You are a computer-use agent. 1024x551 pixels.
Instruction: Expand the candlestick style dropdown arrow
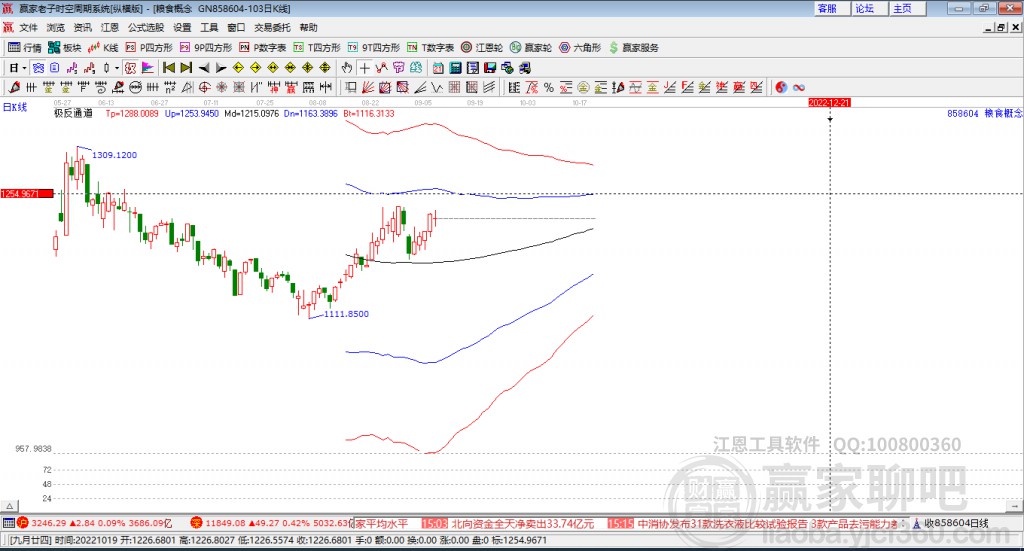click(x=117, y=68)
